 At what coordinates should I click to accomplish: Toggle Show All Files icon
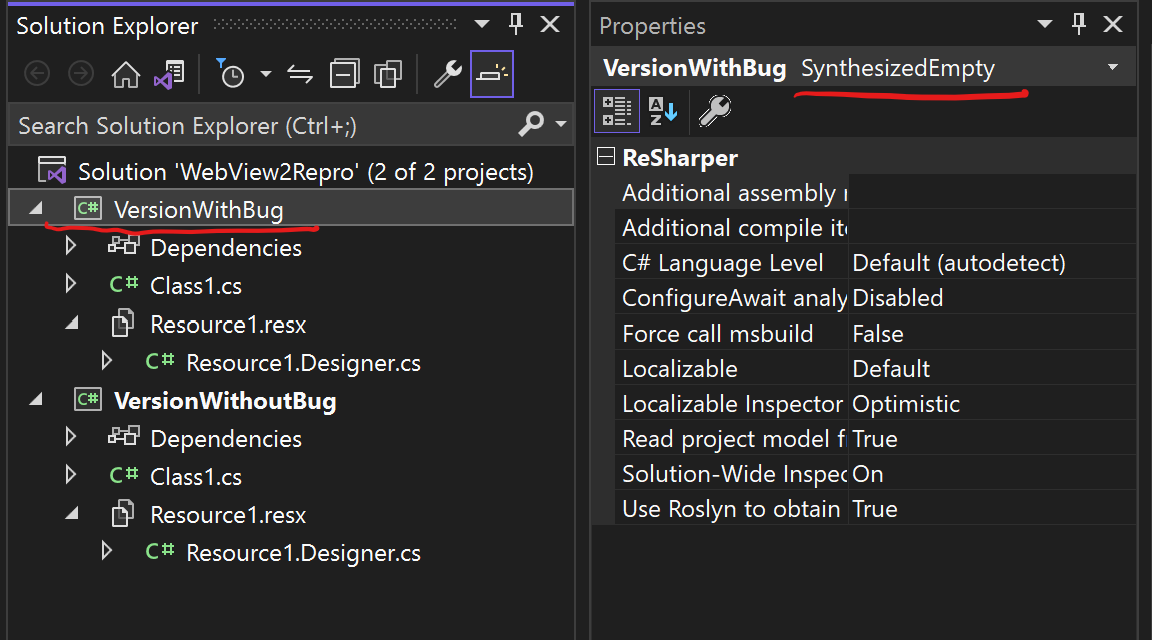pyautogui.click(x=387, y=74)
